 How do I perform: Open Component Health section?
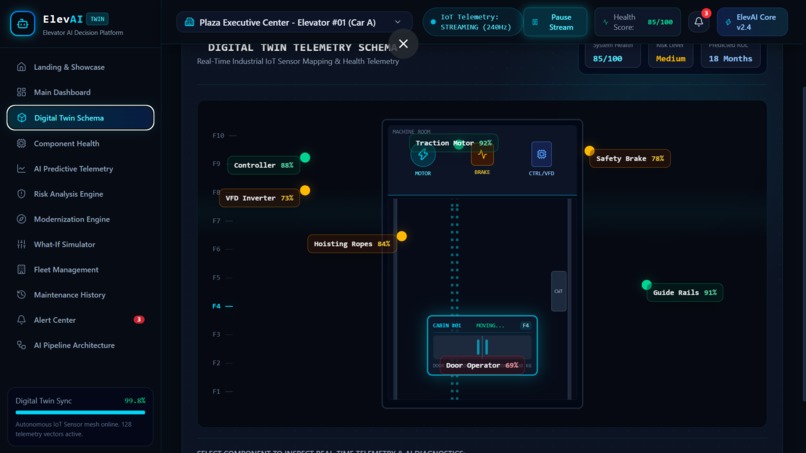point(80,143)
